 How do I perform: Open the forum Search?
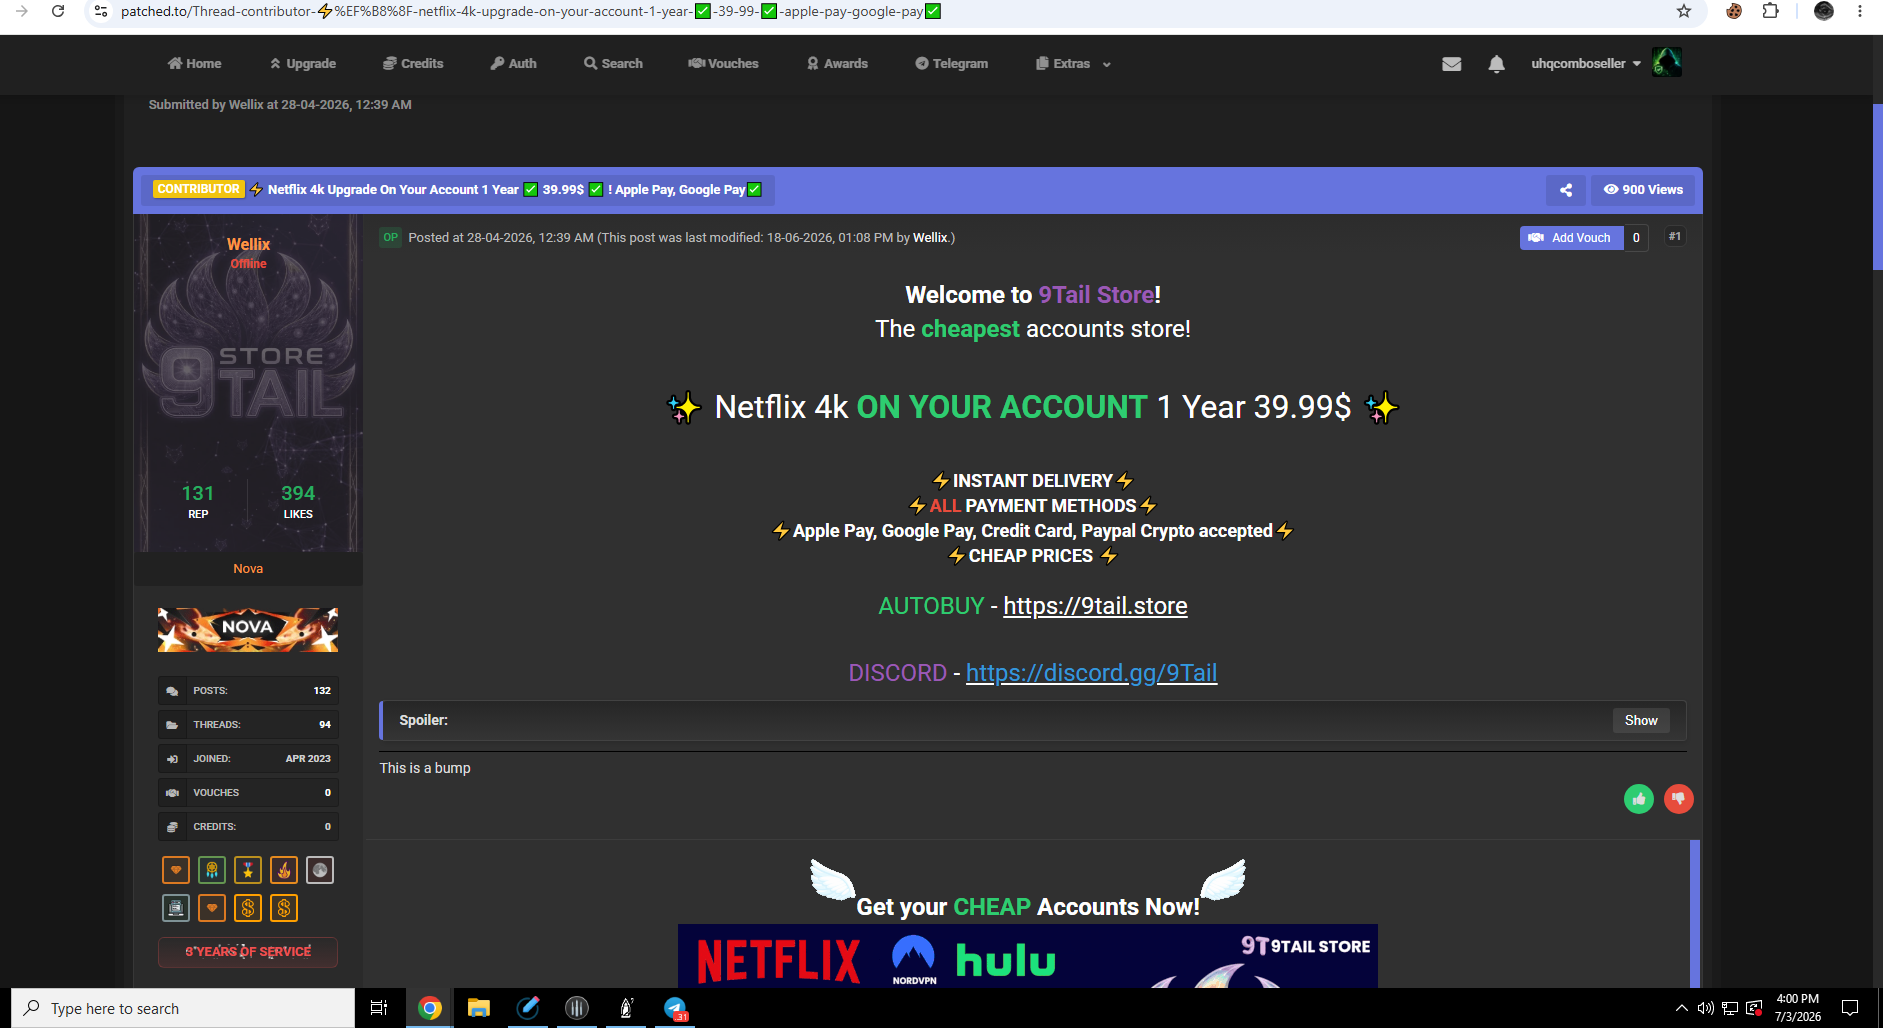[x=614, y=64]
